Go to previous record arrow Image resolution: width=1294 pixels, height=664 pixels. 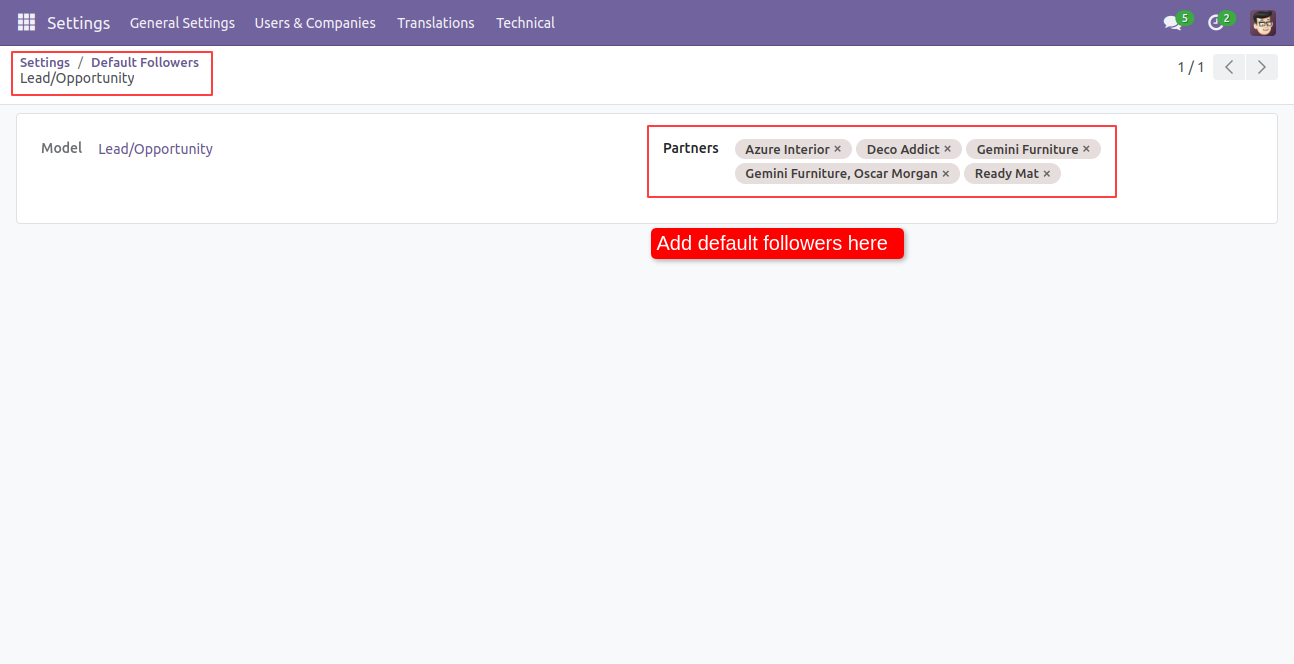coord(1229,67)
